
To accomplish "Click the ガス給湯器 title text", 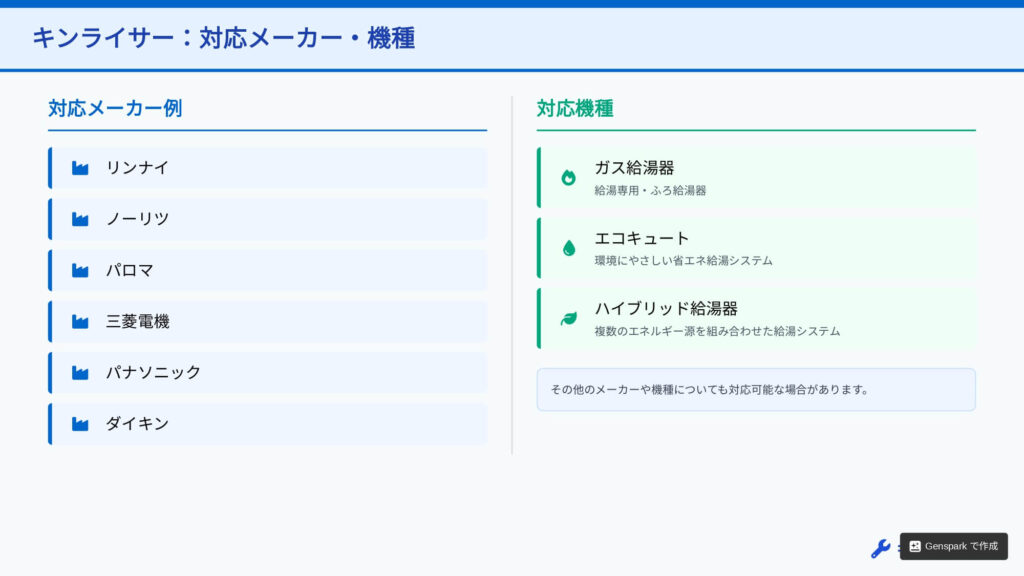I will coord(633,168).
